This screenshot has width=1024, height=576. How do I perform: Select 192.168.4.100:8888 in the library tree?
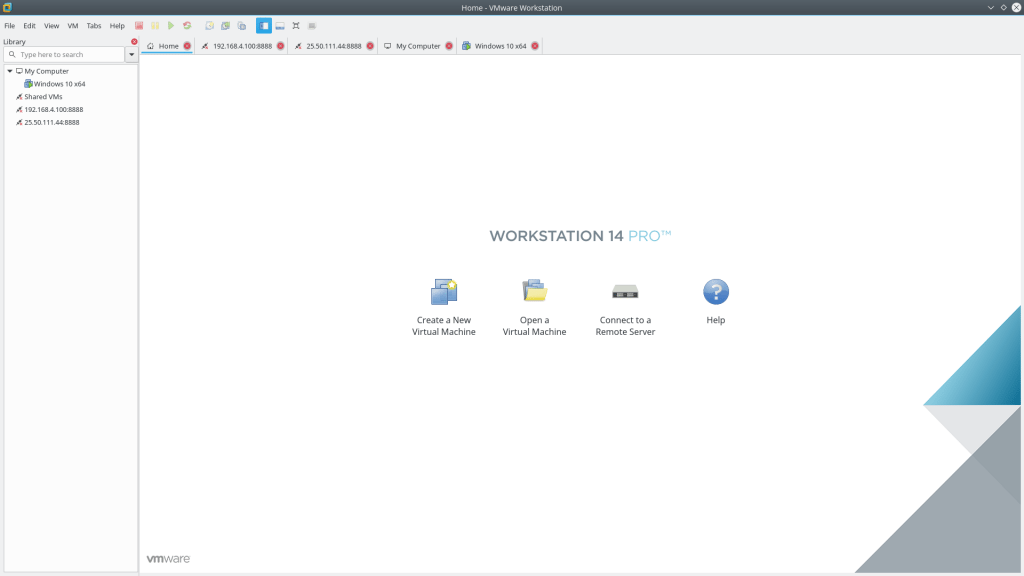click(x=54, y=110)
